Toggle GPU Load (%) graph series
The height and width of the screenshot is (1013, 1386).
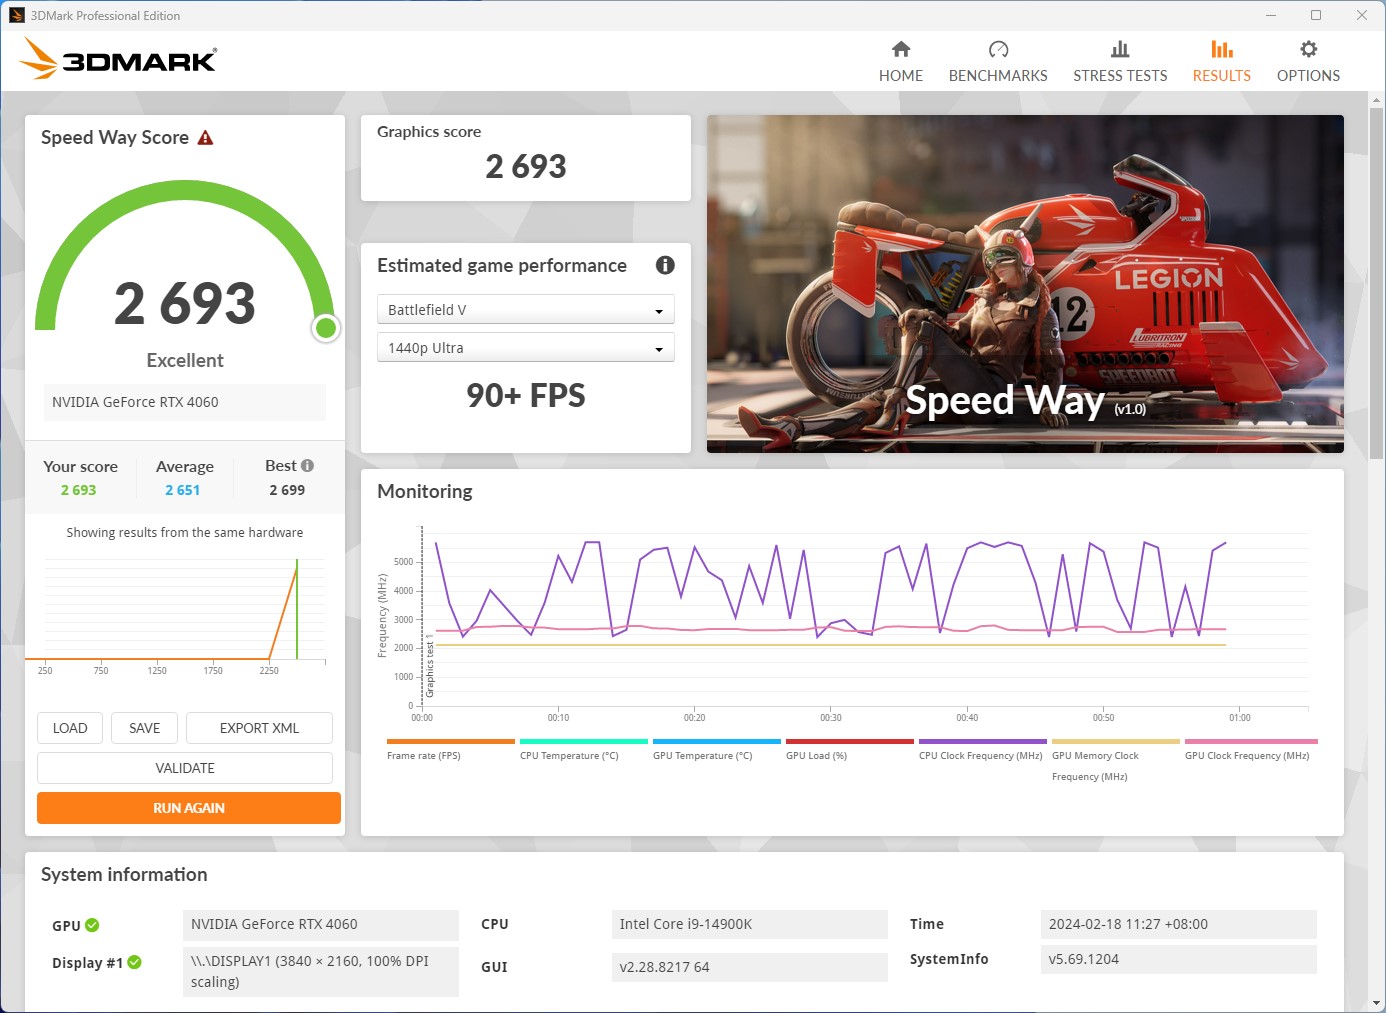tap(816, 756)
